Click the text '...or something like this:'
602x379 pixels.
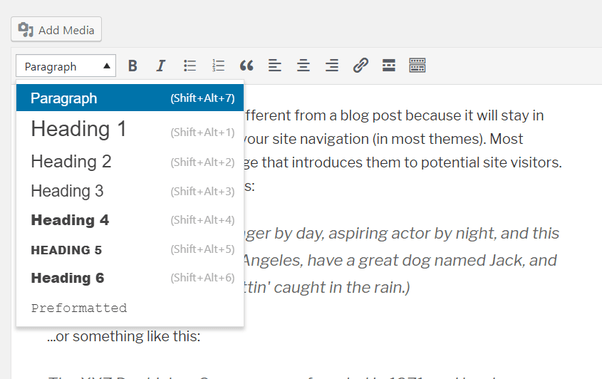(x=124, y=336)
